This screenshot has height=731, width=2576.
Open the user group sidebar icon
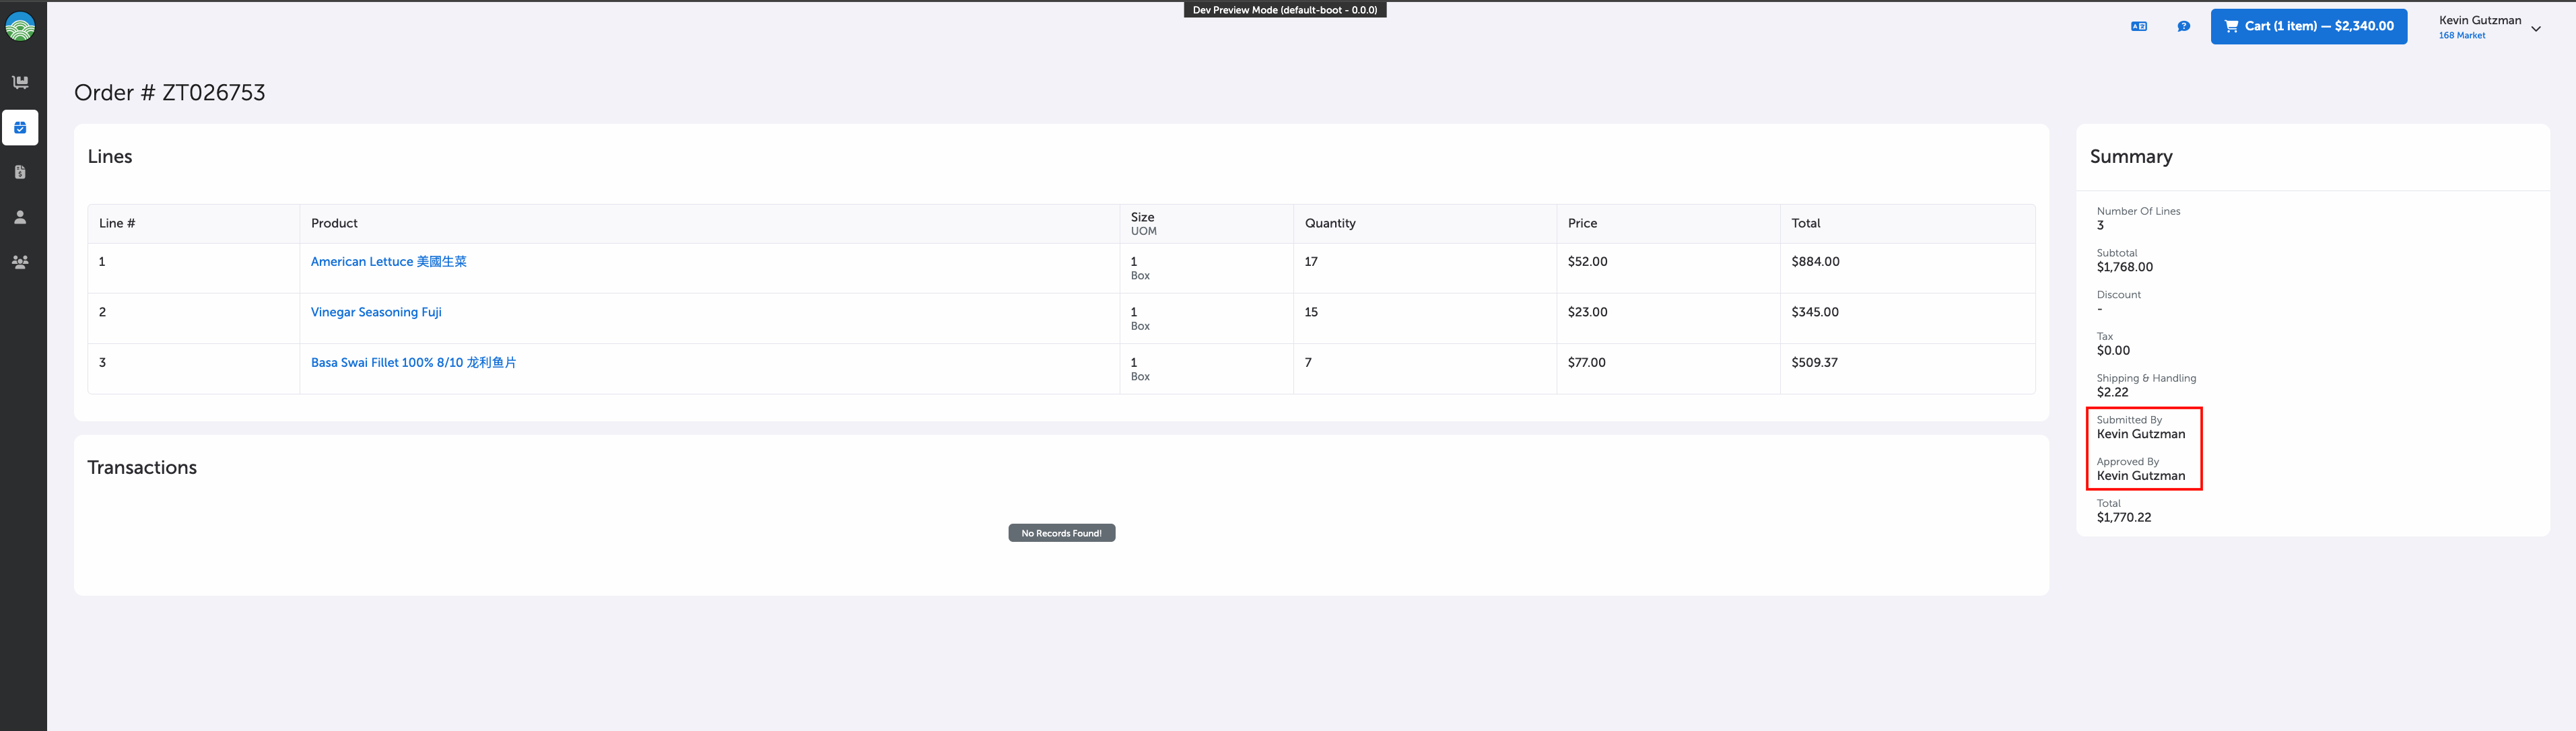pos(20,262)
